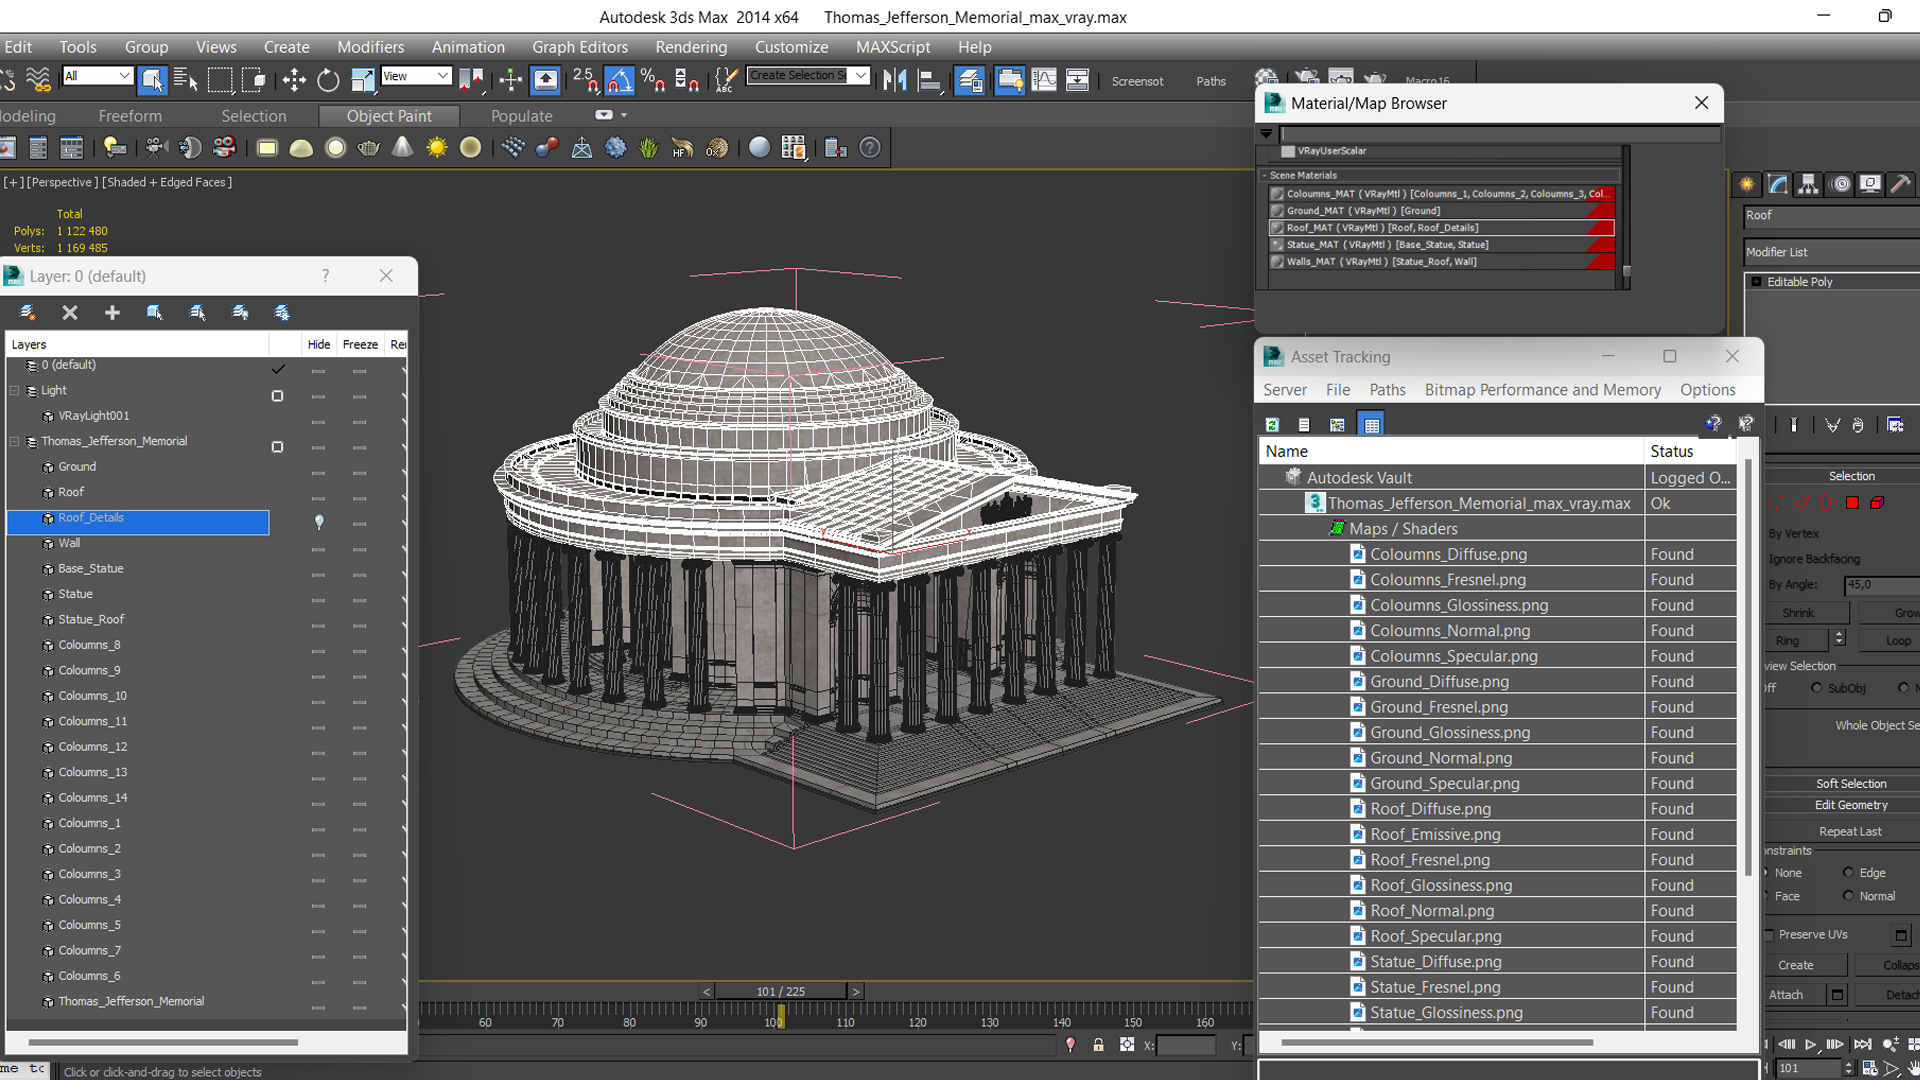The width and height of the screenshot is (1920, 1080).
Task: Switch Asset Tracking to tree view
Action: pyautogui.click(x=1337, y=425)
